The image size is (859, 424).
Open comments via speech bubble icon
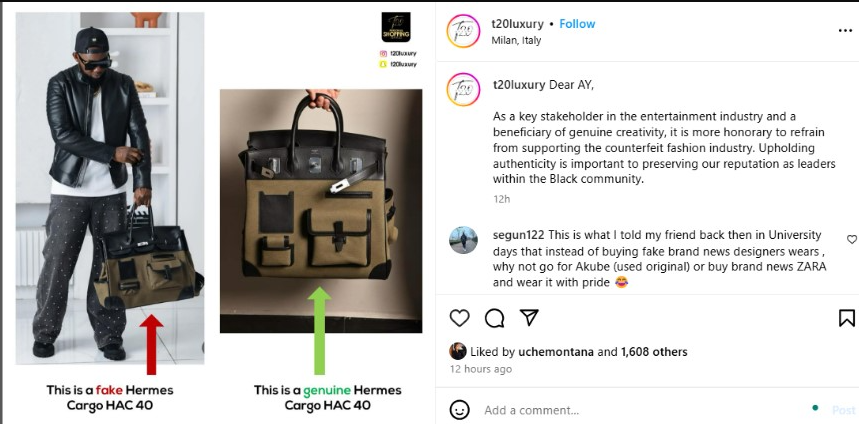[x=494, y=318]
